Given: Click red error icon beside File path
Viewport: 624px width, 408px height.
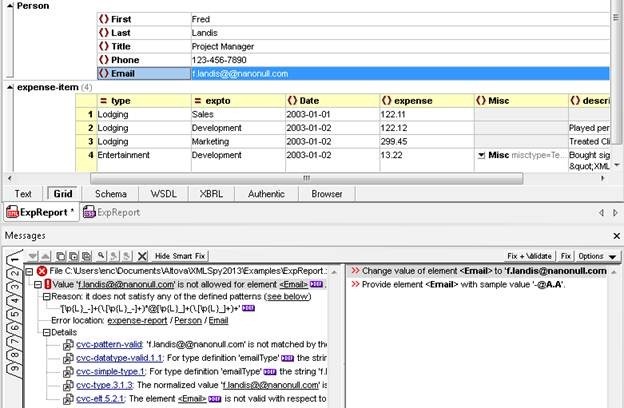Looking at the screenshot, I should click(42, 271).
